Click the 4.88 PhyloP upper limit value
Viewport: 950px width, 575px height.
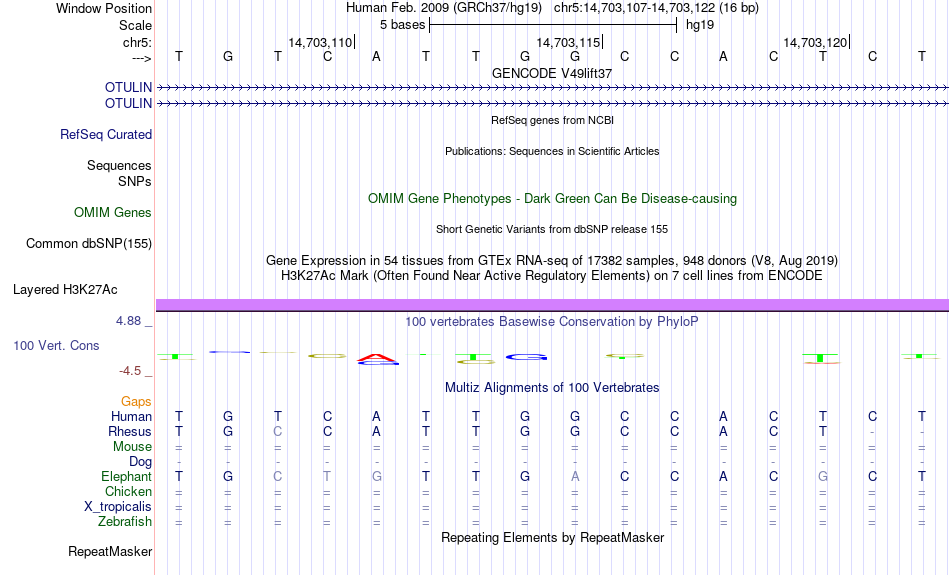(128, 321)
